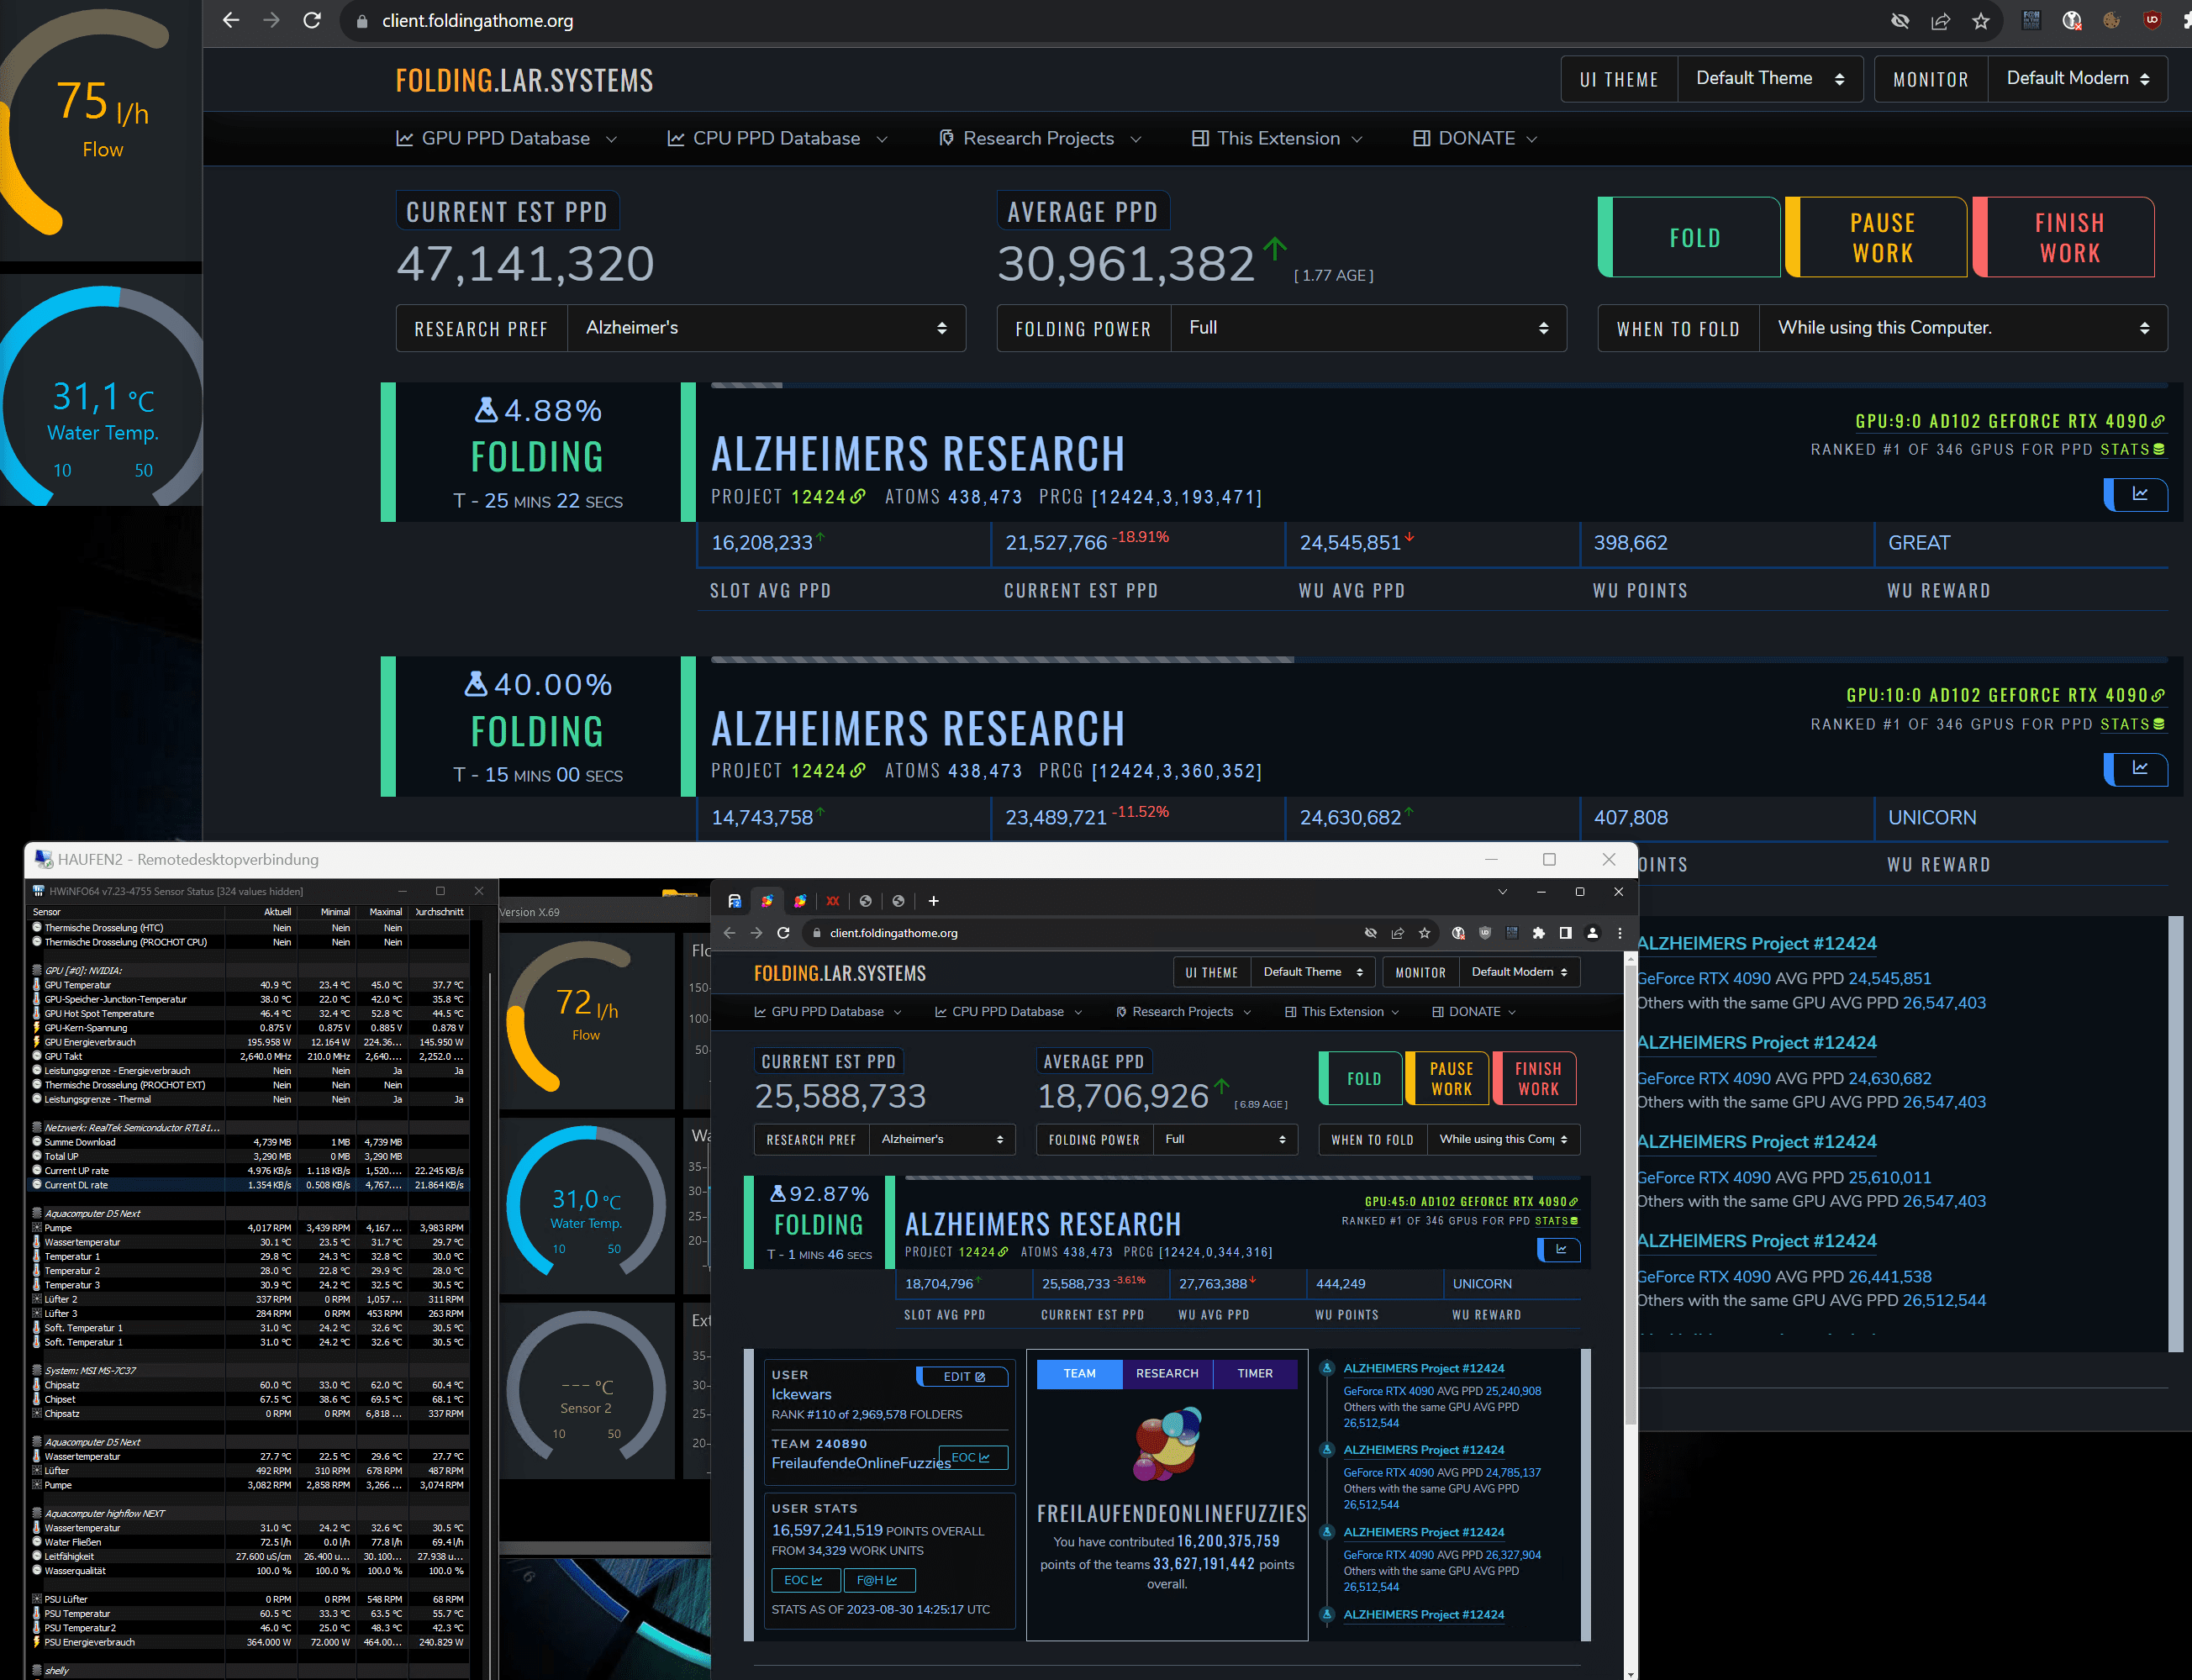Open the chart button for GPU:45:0 slot
Viewport: 2192px width, 1680px height.
click(1560, 1249)
